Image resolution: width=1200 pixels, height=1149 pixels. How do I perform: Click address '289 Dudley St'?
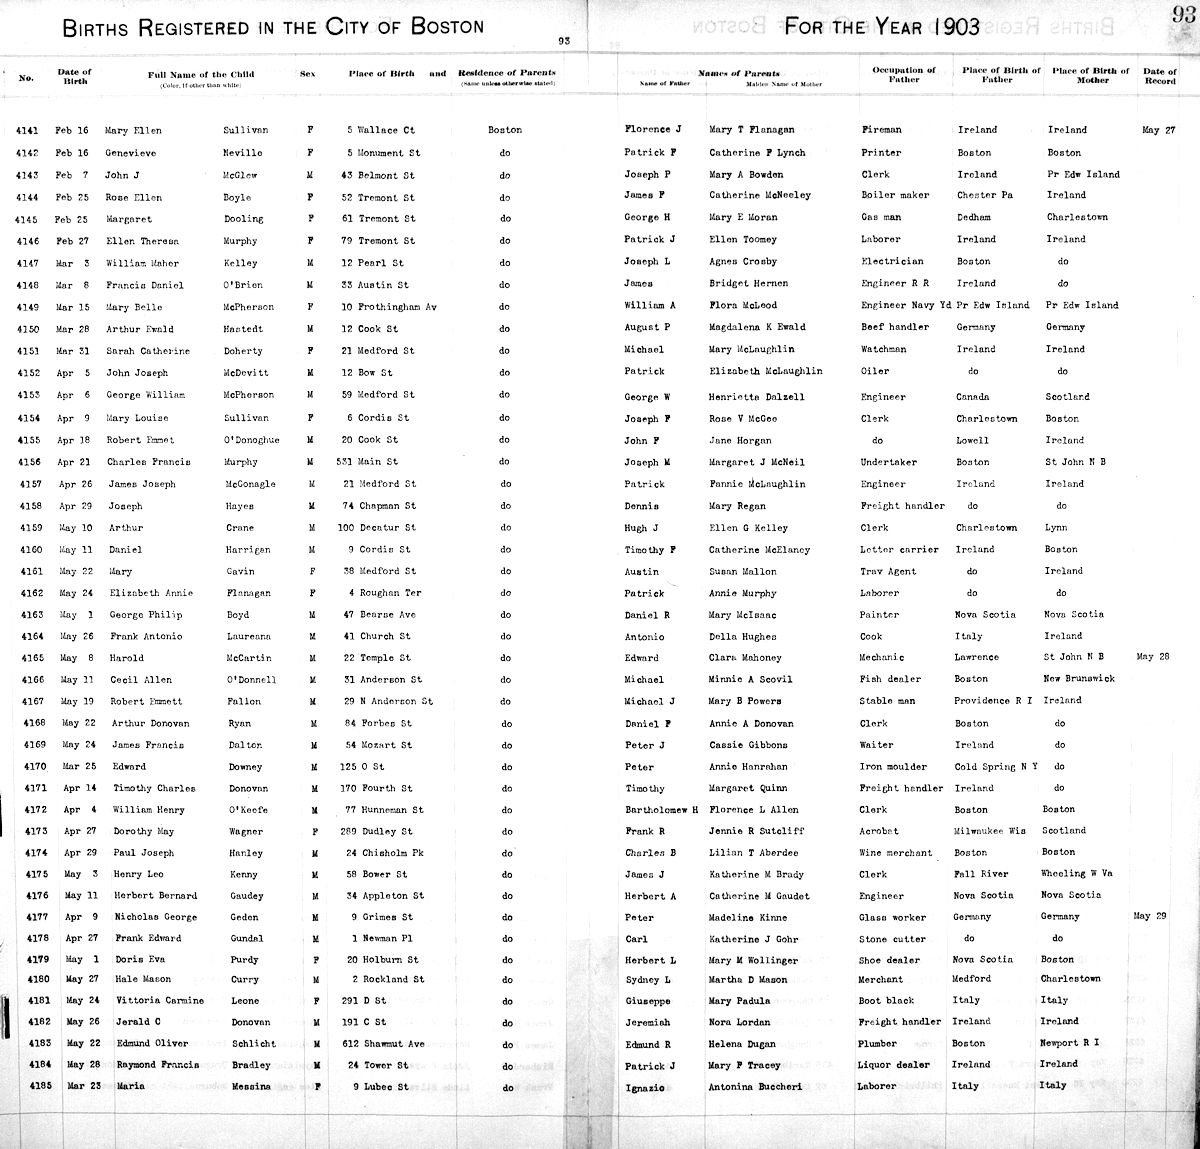(376, 832)
